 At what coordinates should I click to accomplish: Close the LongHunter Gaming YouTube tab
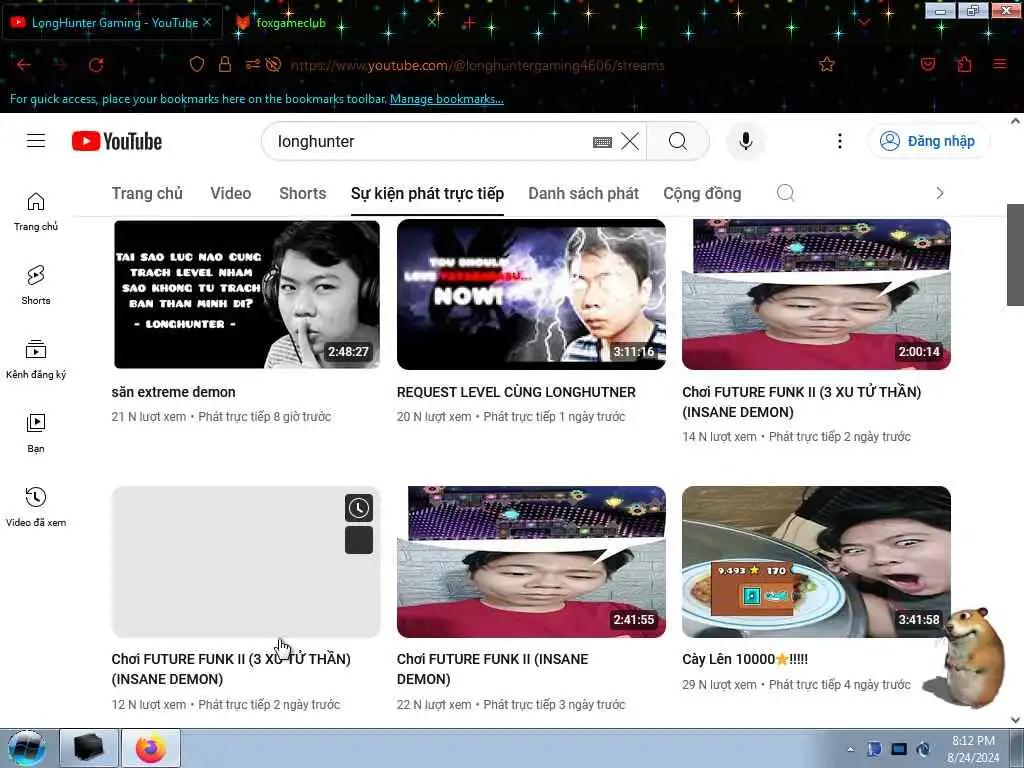[x=207, y=22]
